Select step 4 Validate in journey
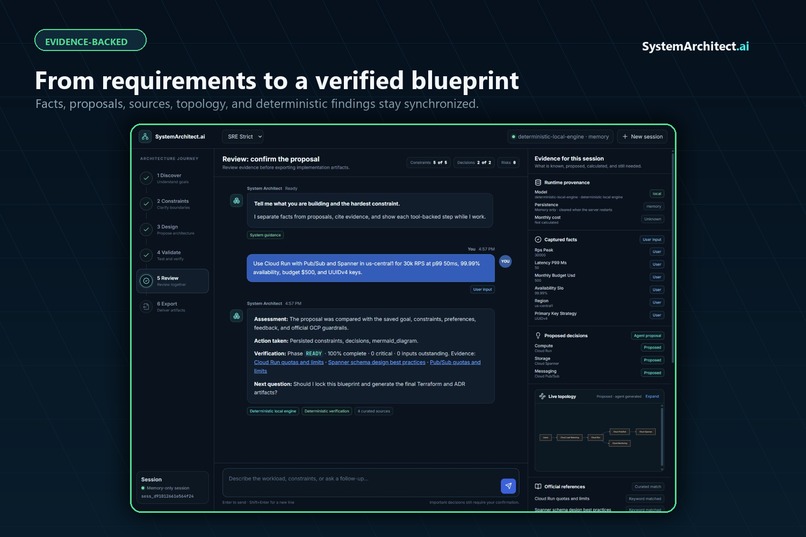The height and width of the screenshot is (537, 806). click(173, 255)
